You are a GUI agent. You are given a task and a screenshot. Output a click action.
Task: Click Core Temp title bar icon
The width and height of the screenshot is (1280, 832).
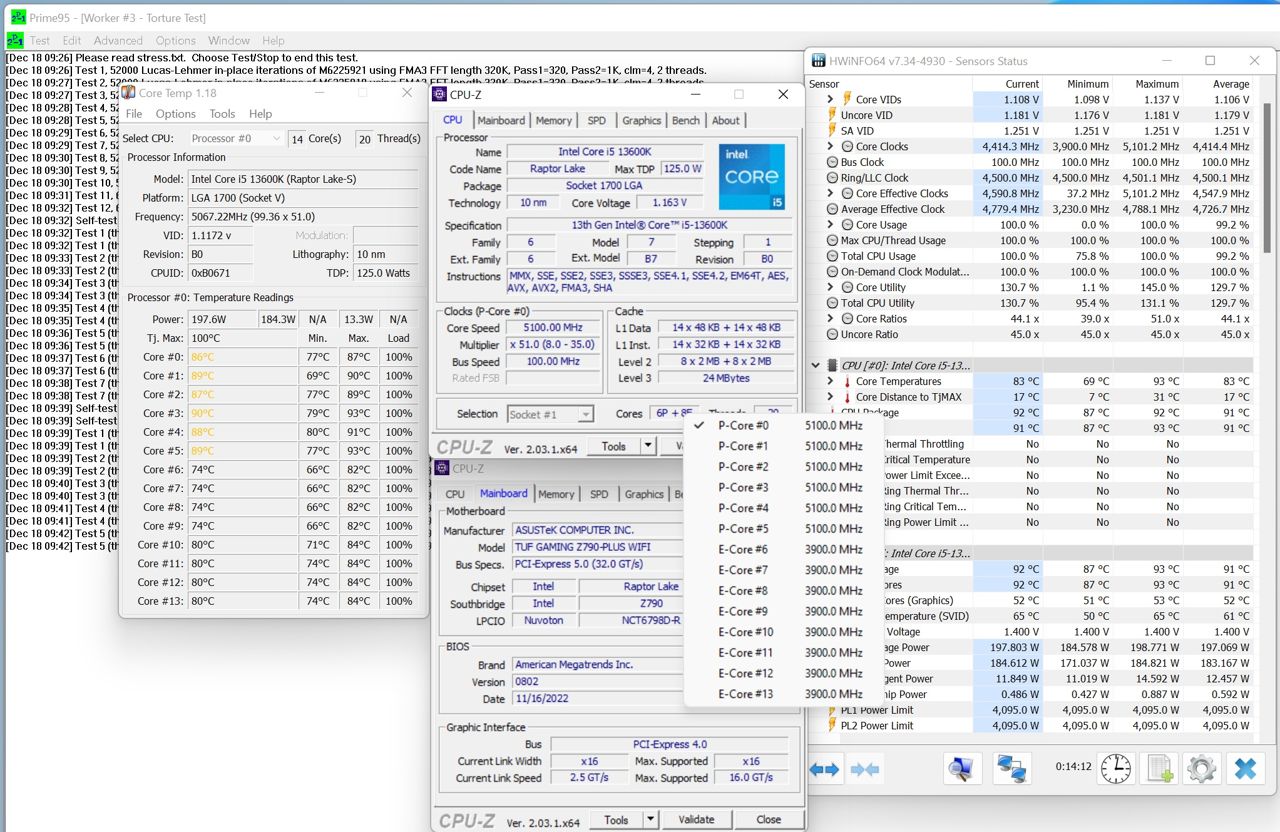click(129, 93)
